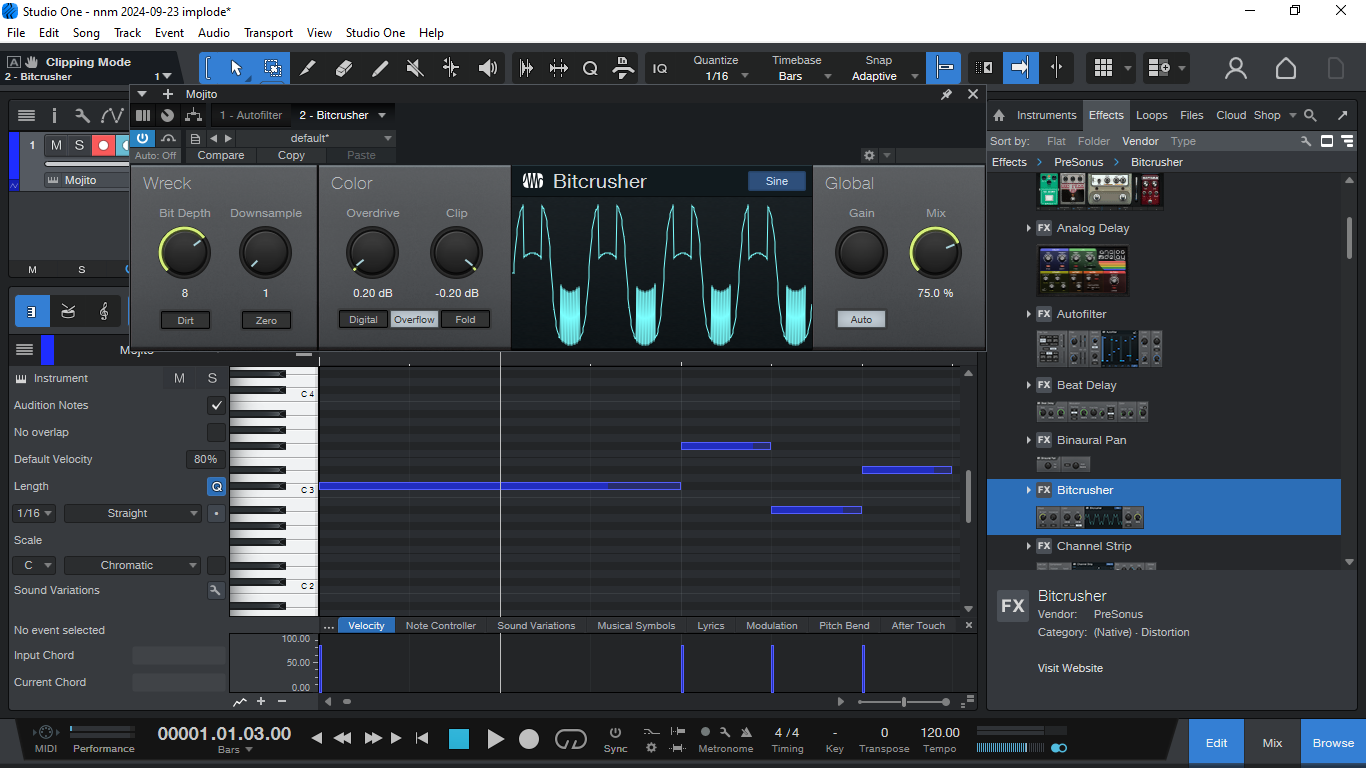Viewport: 1366px width, 768px height.
Task: Solo track 1 with S button
Action: pyautogui.click(x=79, y=145)
